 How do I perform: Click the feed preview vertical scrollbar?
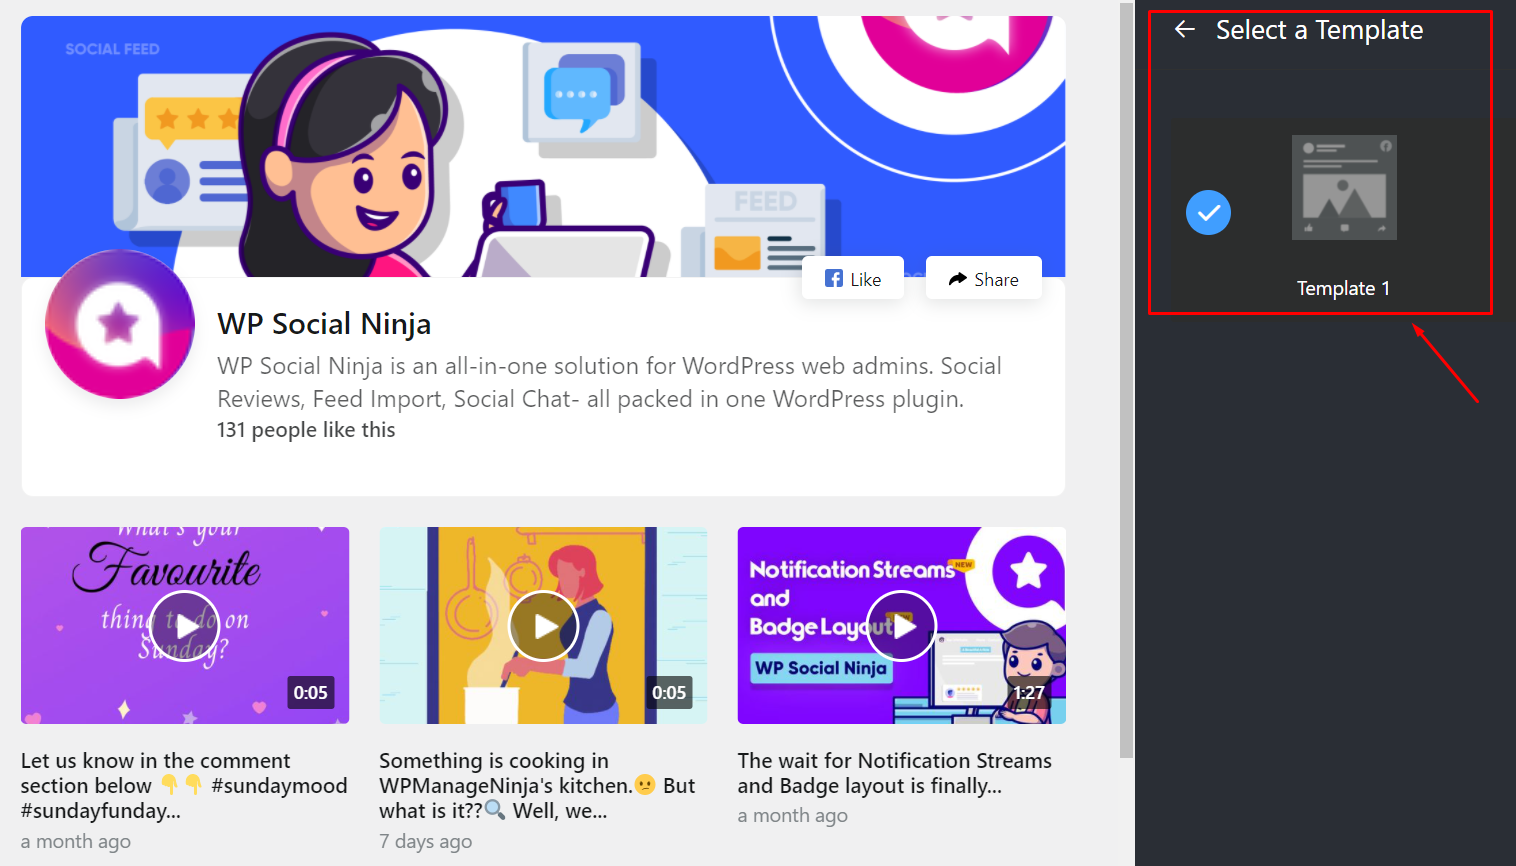[1126, 380]
